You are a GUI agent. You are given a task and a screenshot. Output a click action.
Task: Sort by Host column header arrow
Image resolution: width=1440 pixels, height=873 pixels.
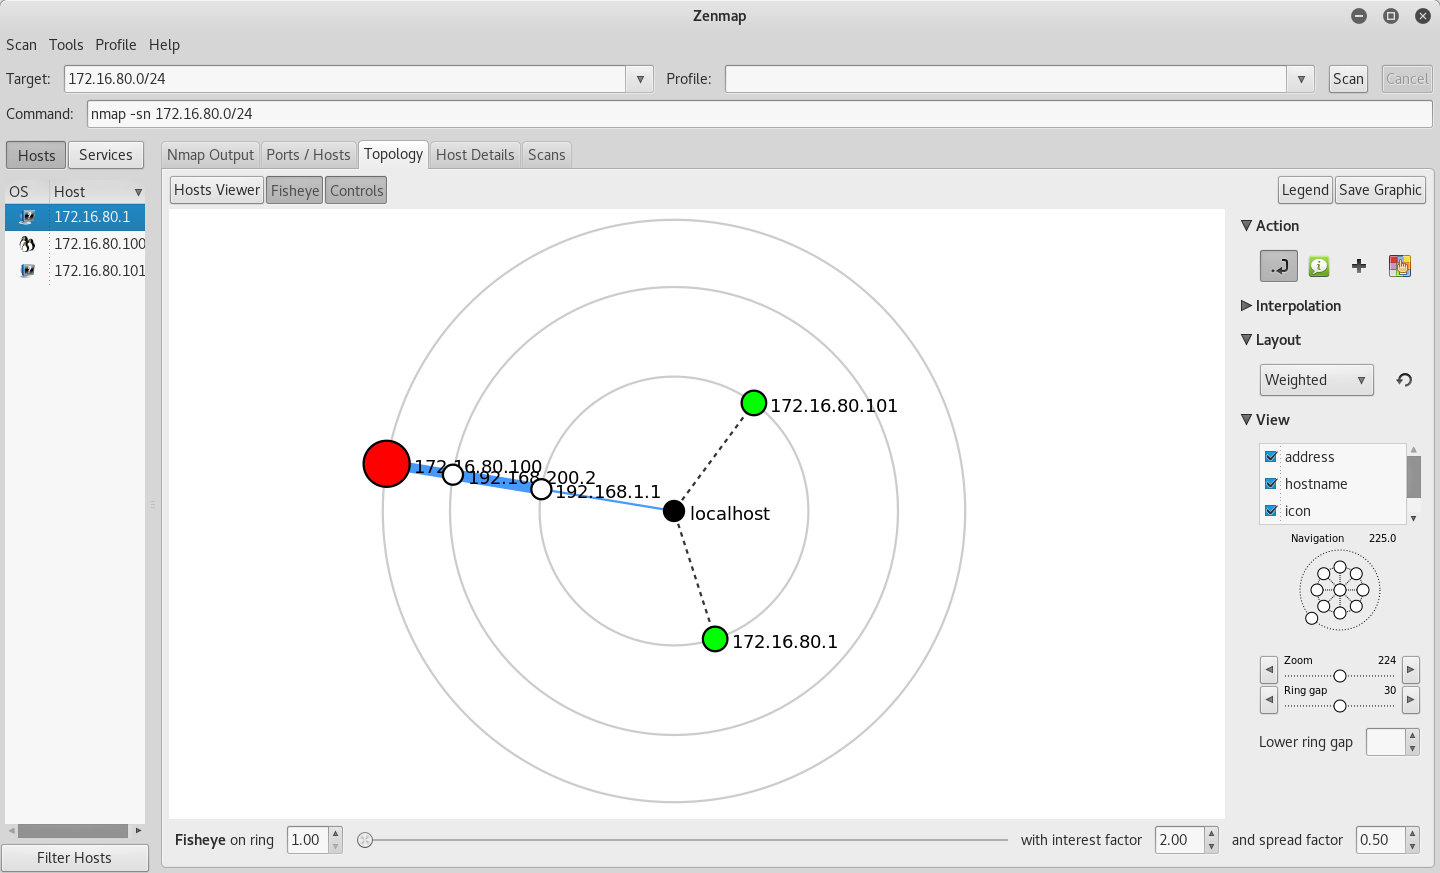coord(138,192)
